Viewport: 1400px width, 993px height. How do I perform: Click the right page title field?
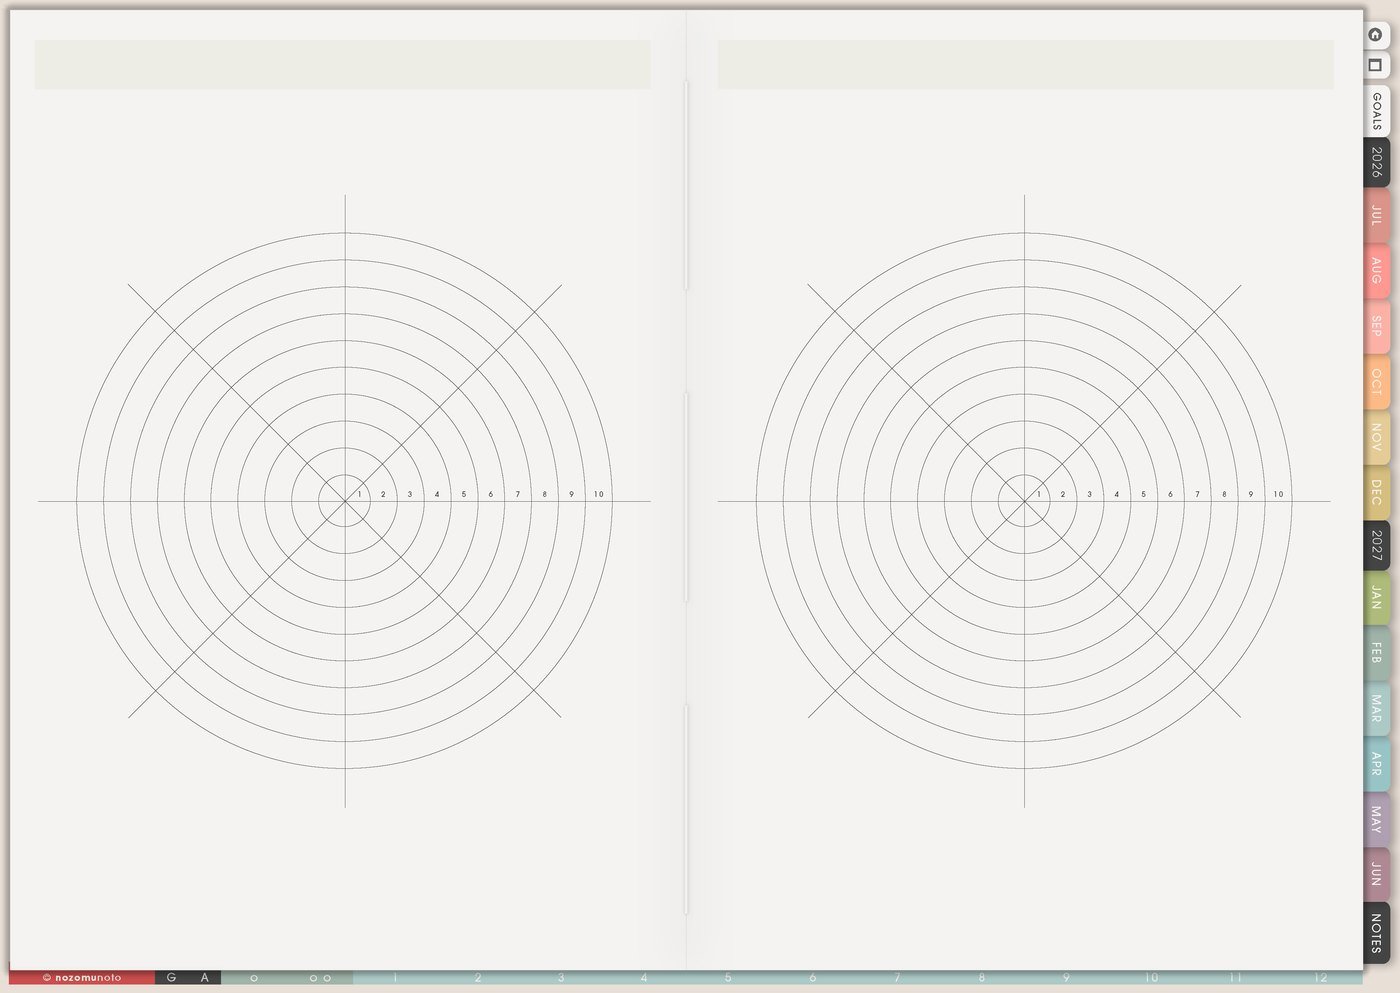coord(1026,65)
